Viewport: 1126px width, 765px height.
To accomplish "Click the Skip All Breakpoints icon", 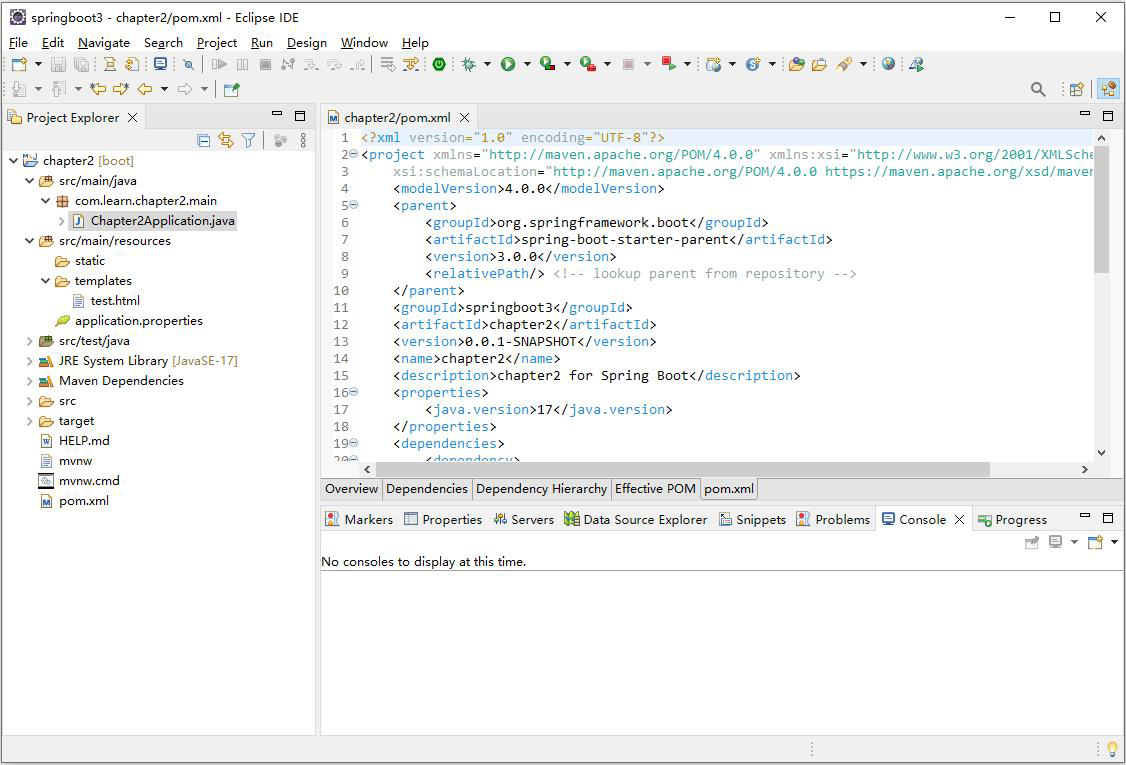I will coord(188,64).
